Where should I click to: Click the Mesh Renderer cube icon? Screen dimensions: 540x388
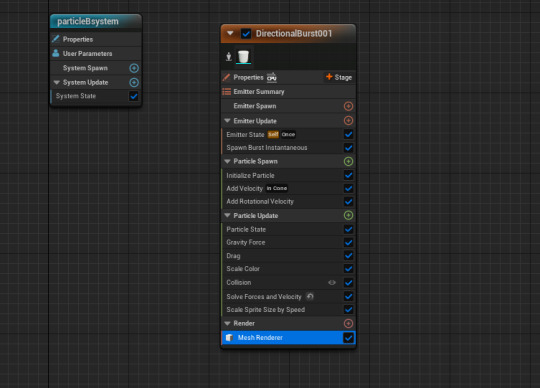coord(229,338)
